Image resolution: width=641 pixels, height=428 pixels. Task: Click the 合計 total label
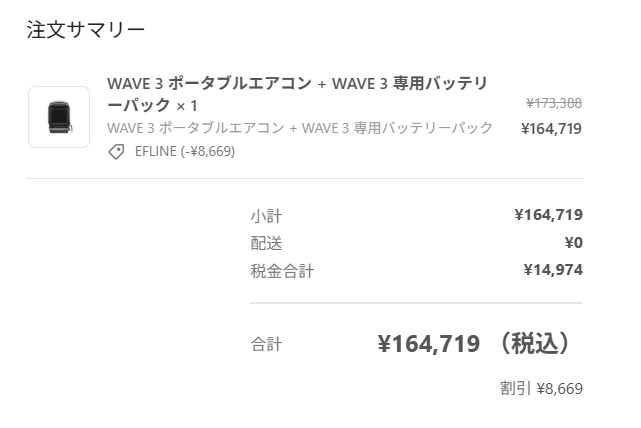pyautogui.click(x=266, y=344)
